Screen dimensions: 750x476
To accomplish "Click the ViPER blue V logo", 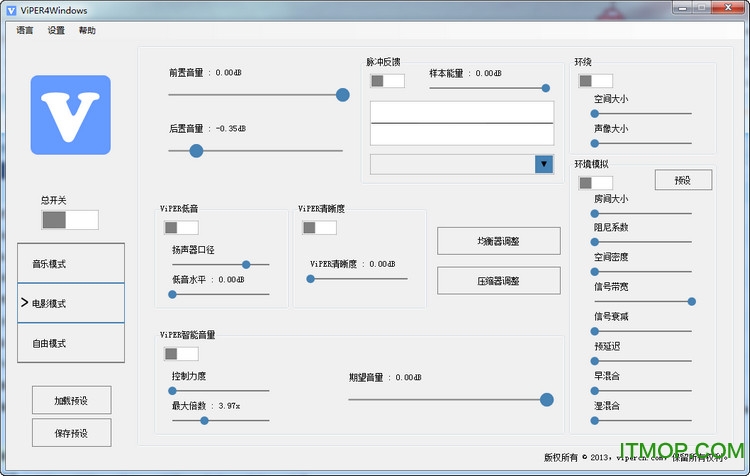I will [x=71, y=115].
